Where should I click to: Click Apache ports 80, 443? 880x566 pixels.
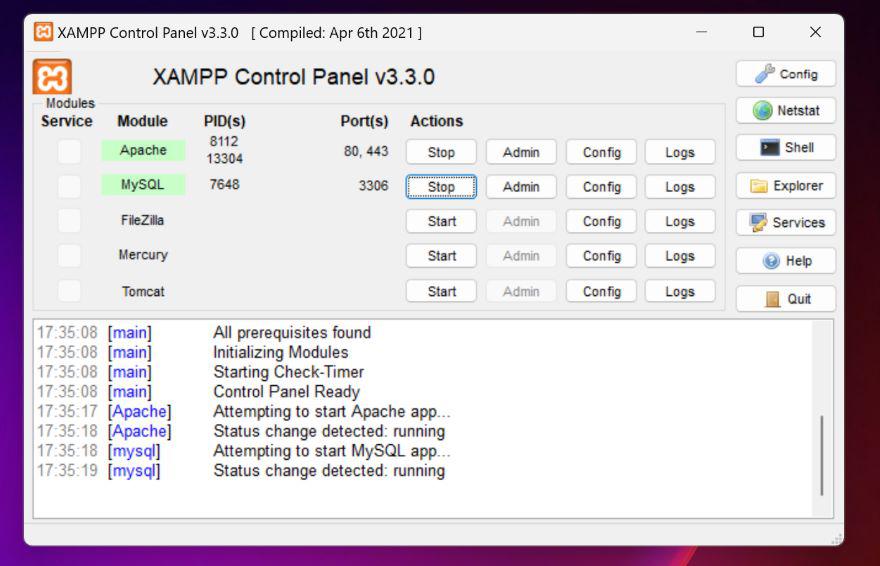tap(366, 151)
